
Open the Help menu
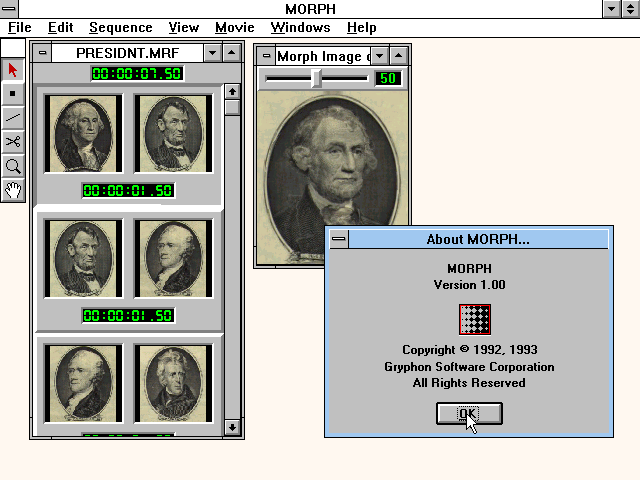click(362, 27)
